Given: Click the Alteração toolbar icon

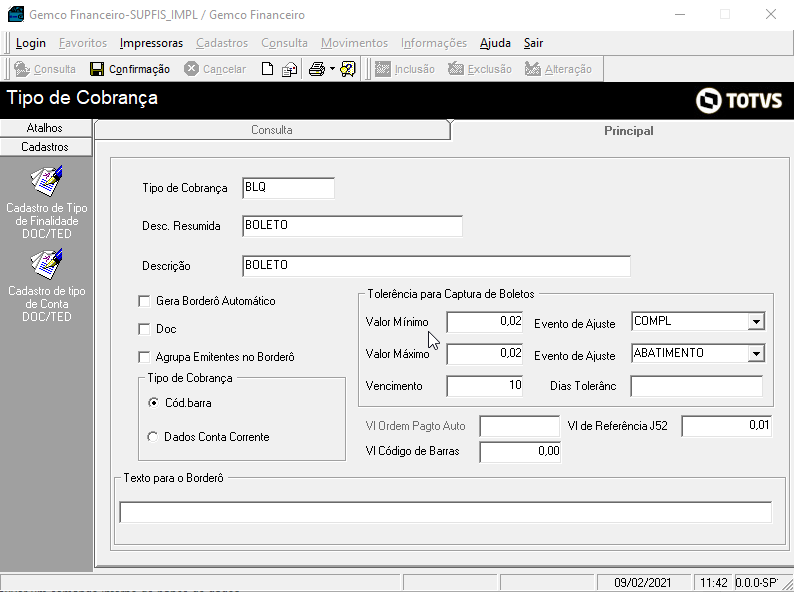Looking at the screenshot, I should tap(533, 69).
